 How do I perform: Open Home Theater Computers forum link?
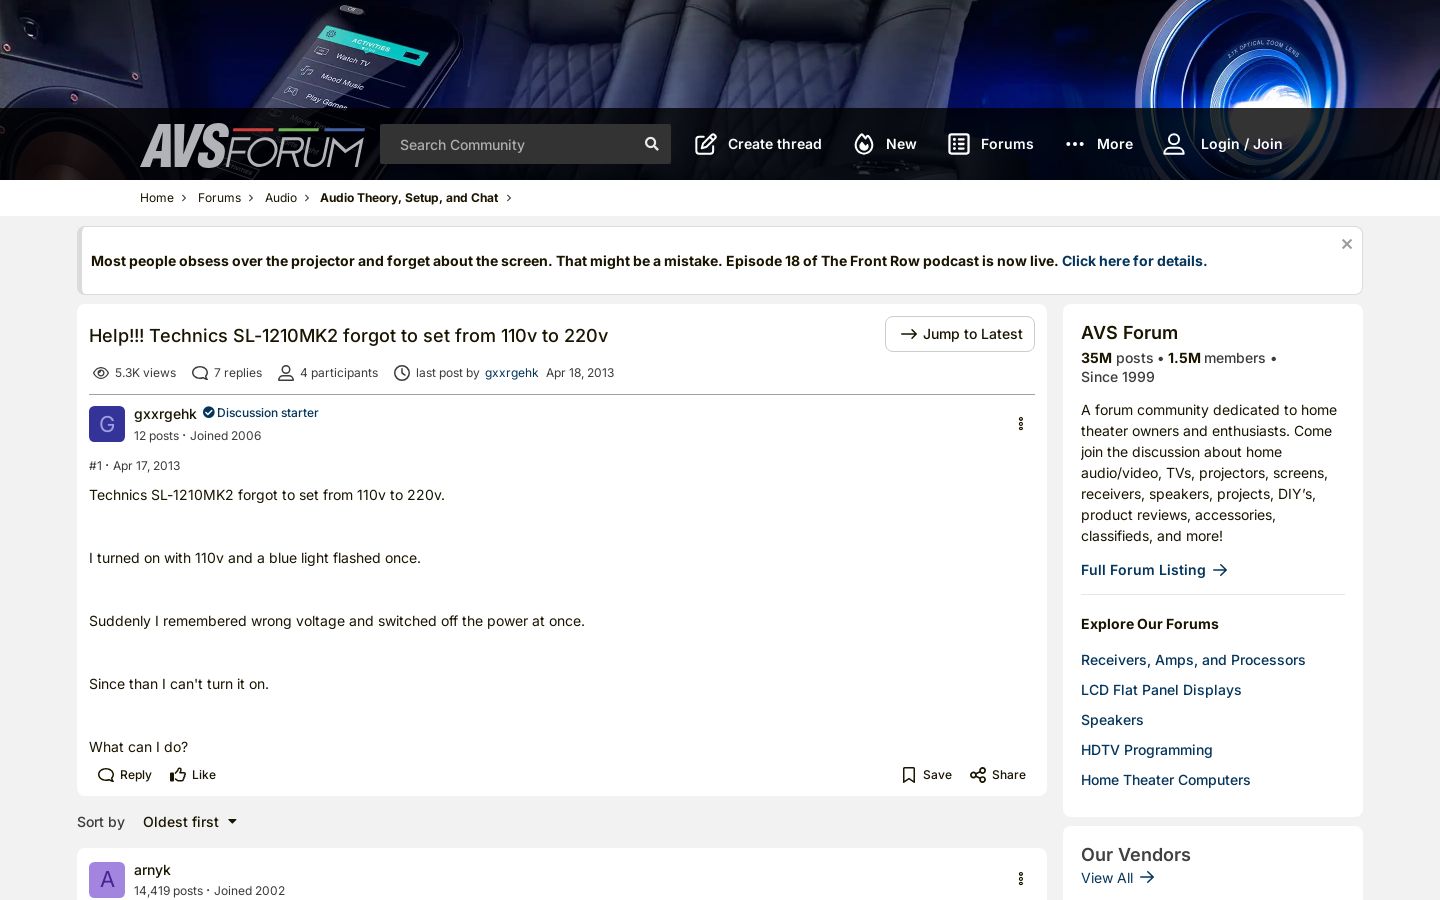(1166, 780)
